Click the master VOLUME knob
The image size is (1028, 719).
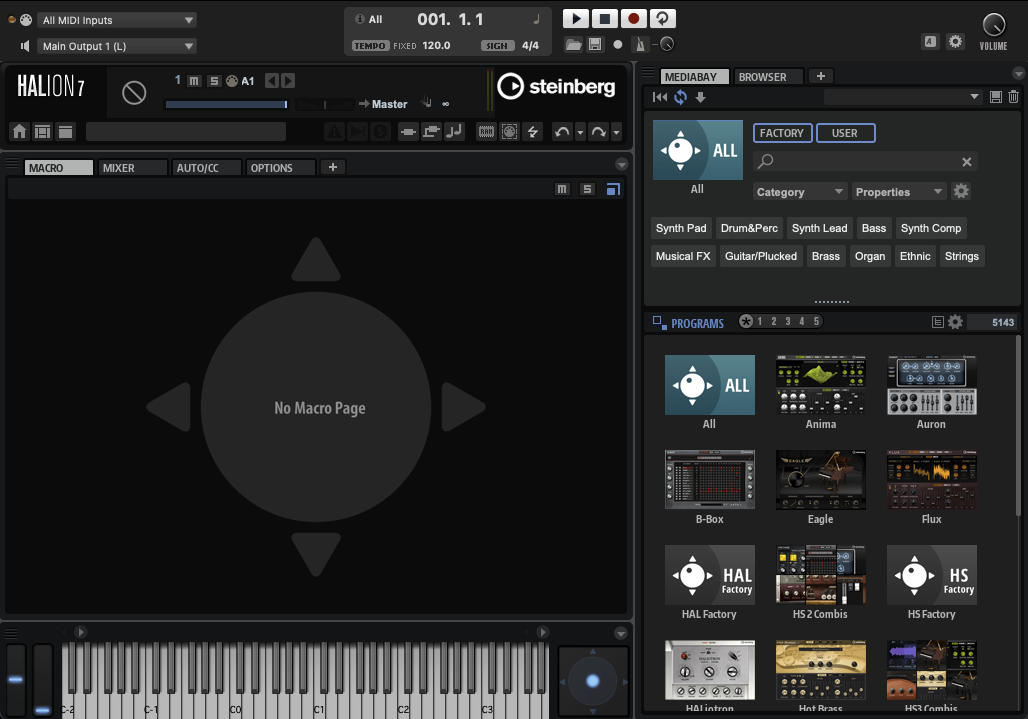point(993,26)
